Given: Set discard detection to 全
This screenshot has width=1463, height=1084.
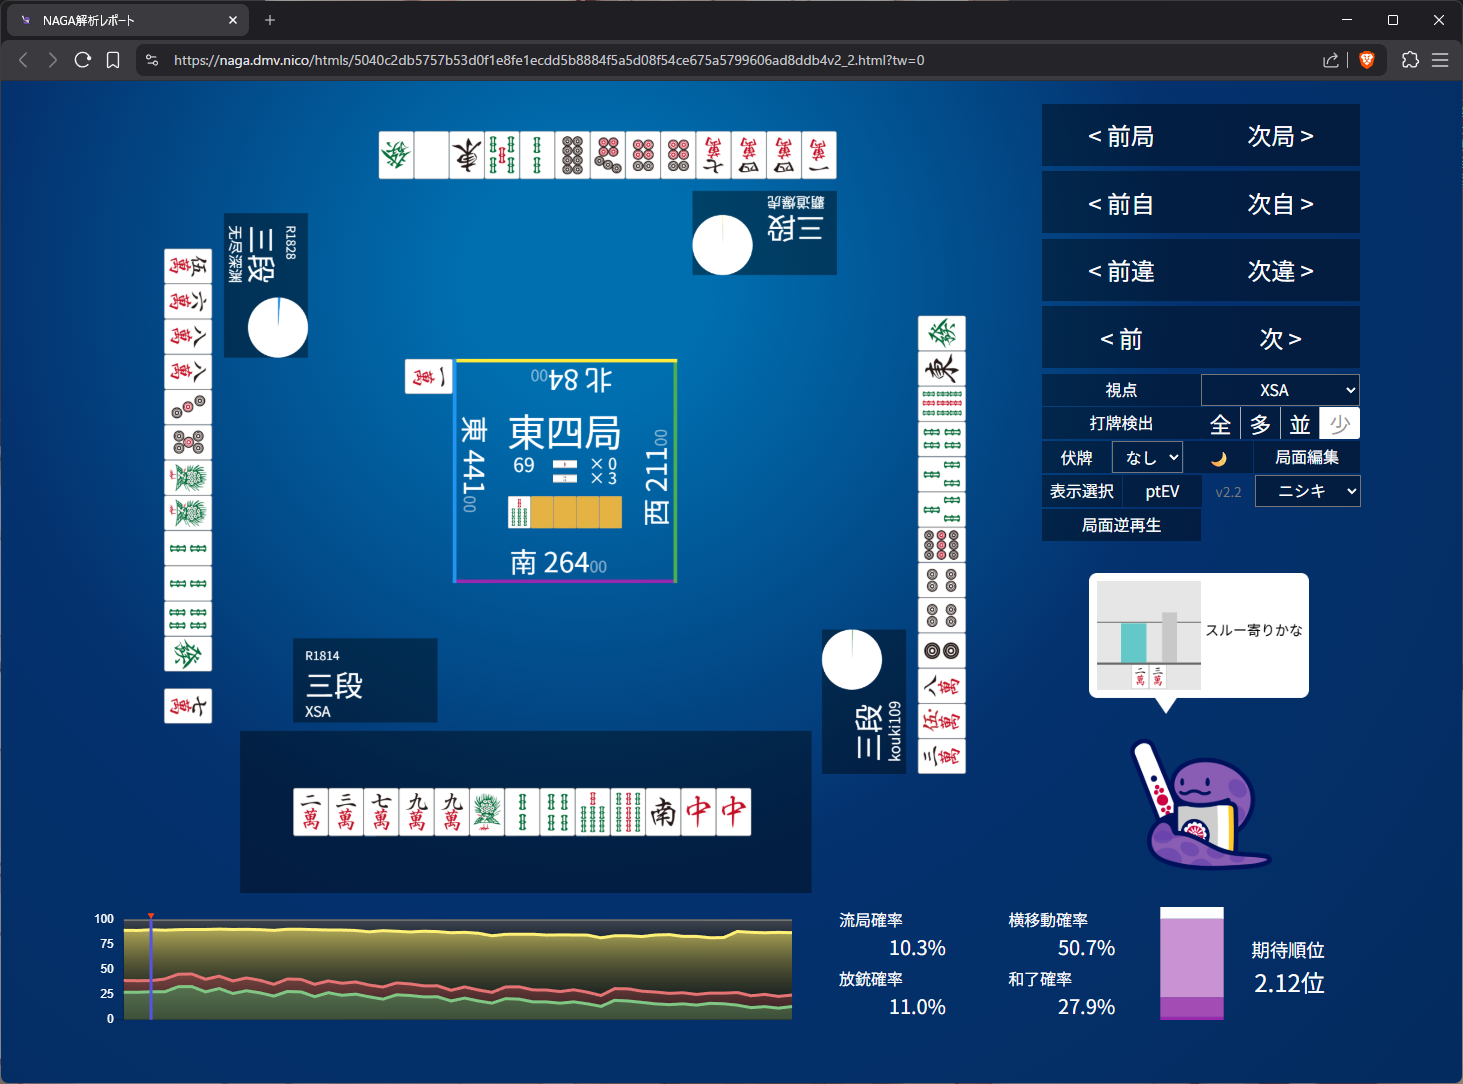Looking at the screenshot, I should coord(1220,424).
